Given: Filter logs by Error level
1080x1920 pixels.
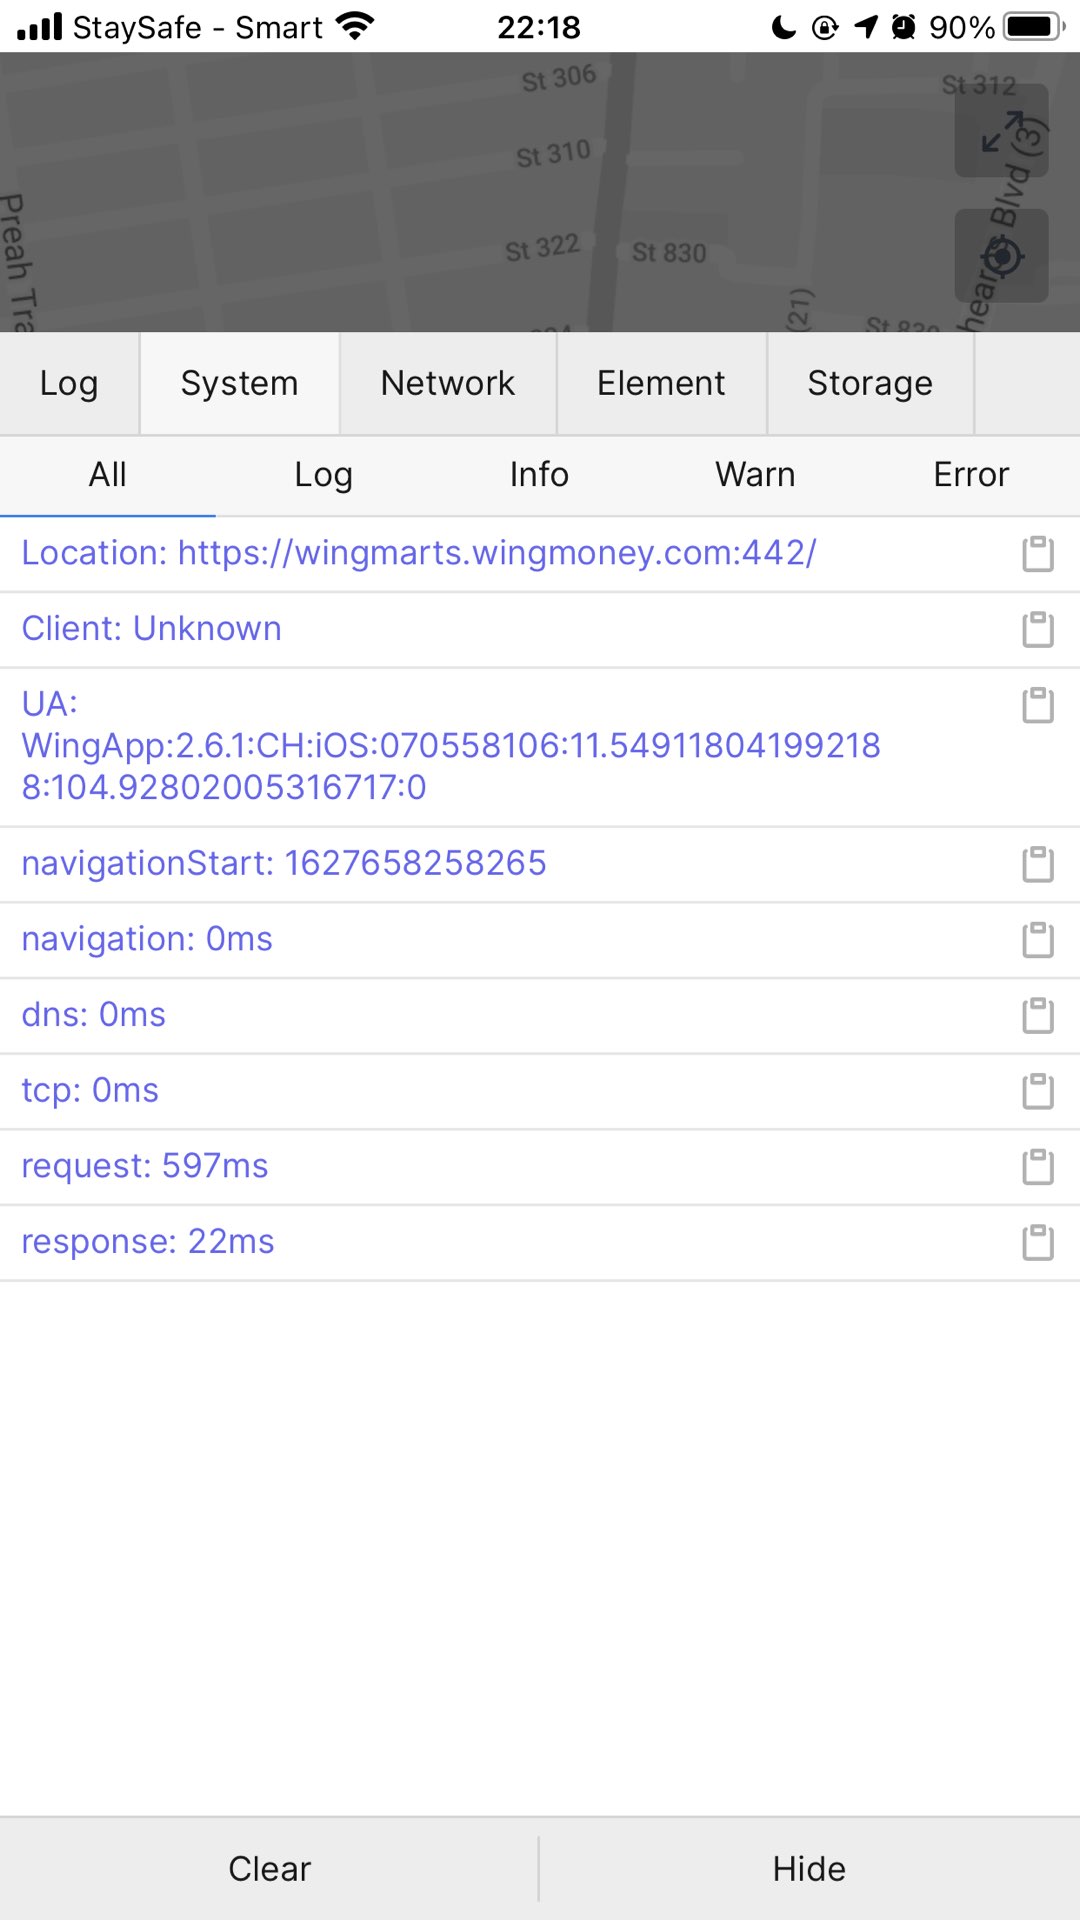Looking at the screenshot, I should pos(972,475).
